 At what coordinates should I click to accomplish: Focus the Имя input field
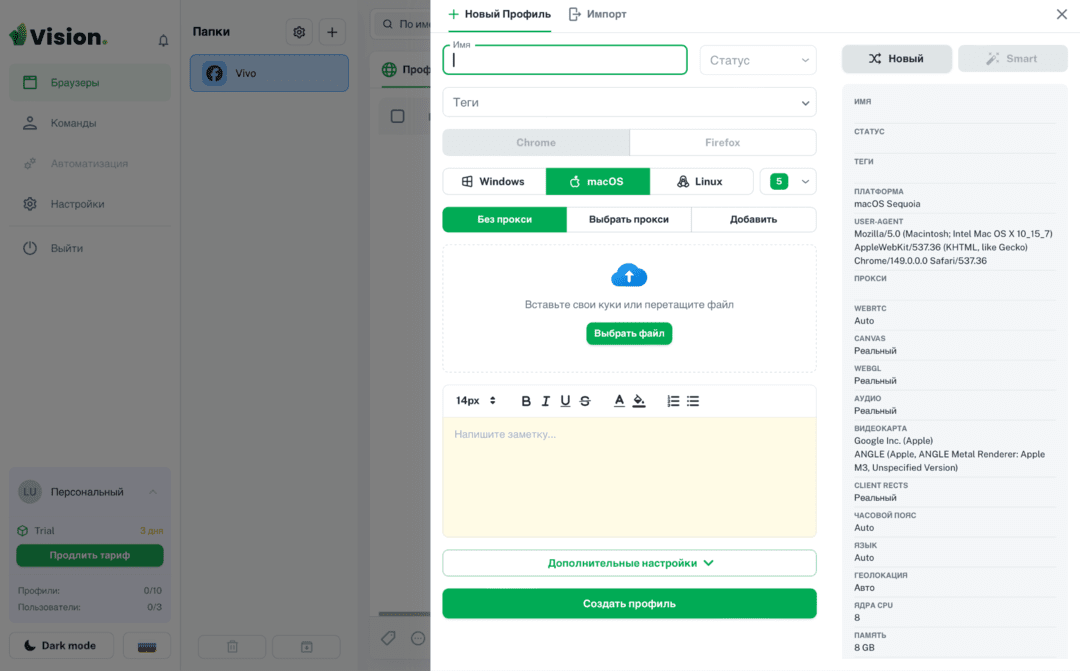coord(565,60)
